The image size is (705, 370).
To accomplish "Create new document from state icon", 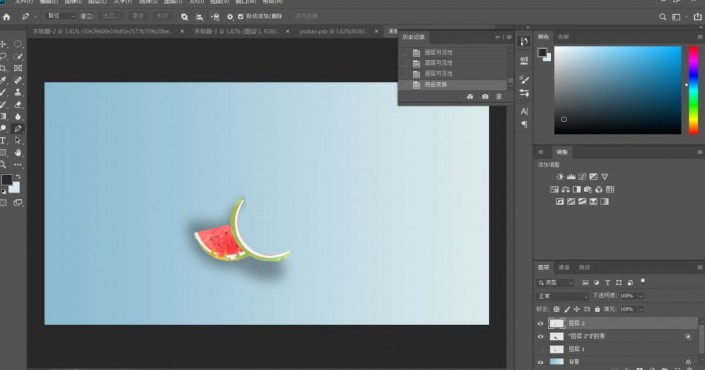I will [470, 97].
